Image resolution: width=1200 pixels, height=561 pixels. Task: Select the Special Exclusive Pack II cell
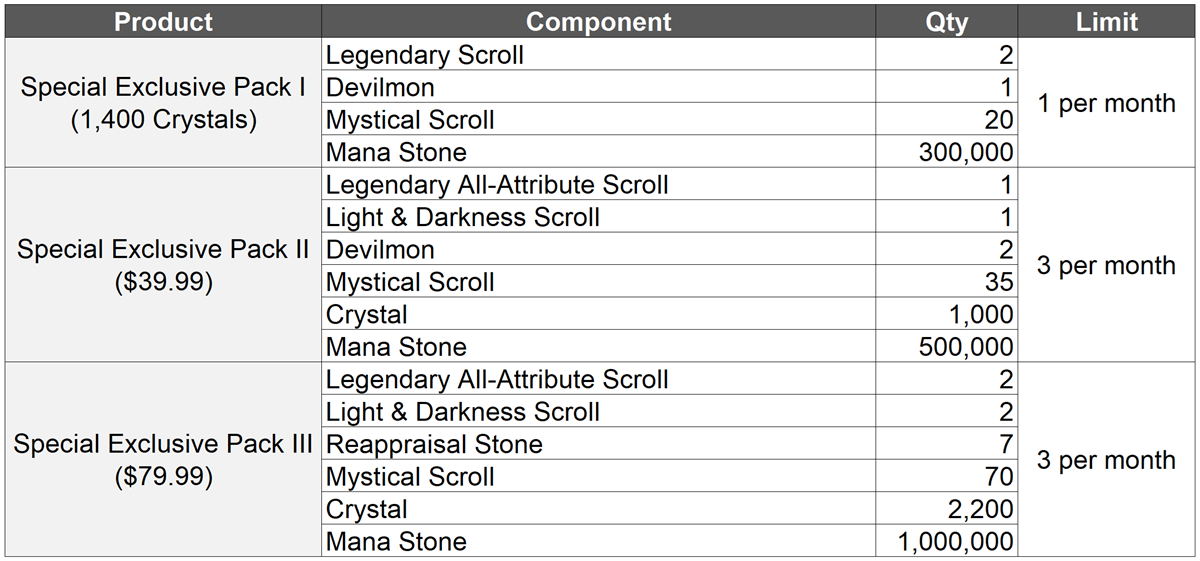[163, 266]
